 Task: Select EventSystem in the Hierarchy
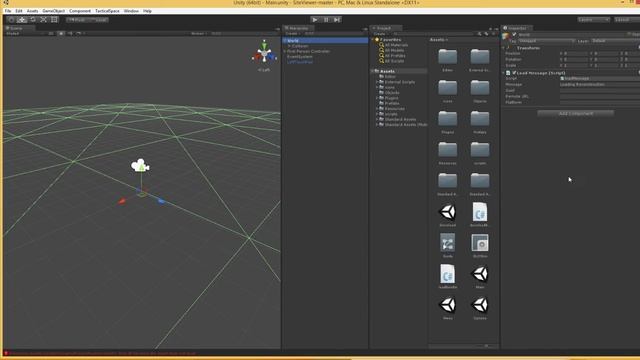pos(300,57)
